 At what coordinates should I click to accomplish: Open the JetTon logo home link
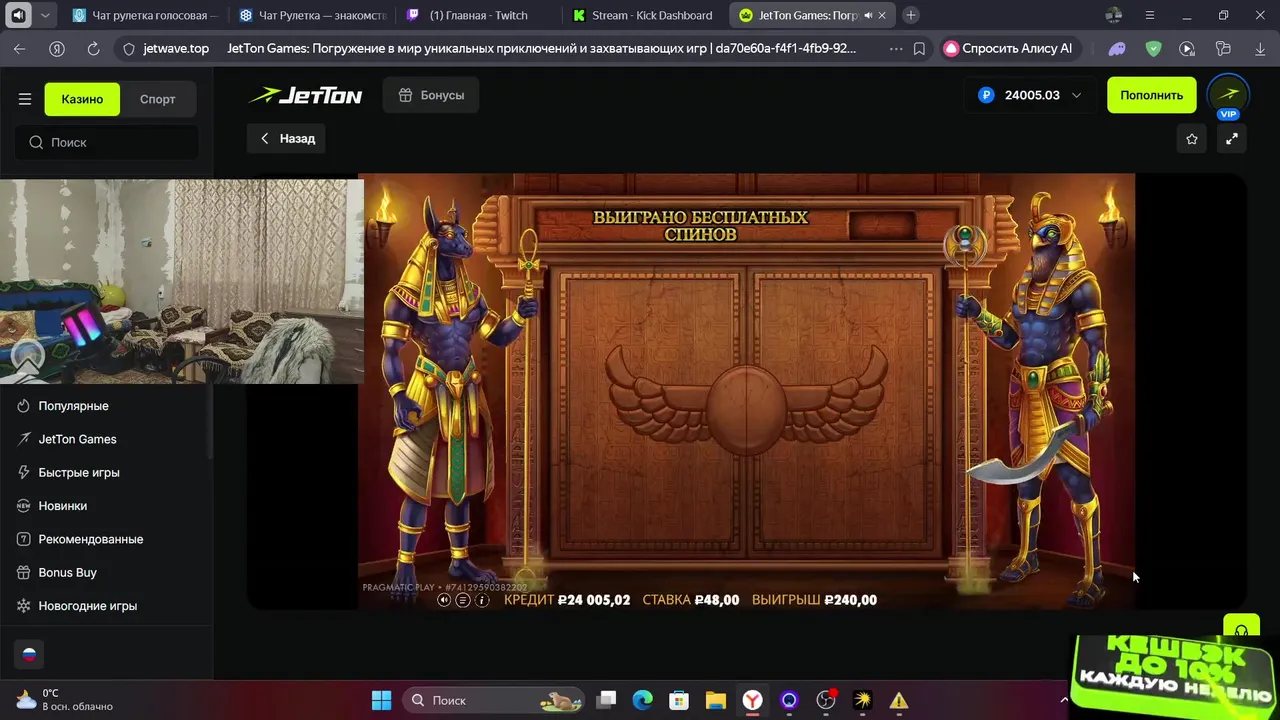click(x=305, y=95)
